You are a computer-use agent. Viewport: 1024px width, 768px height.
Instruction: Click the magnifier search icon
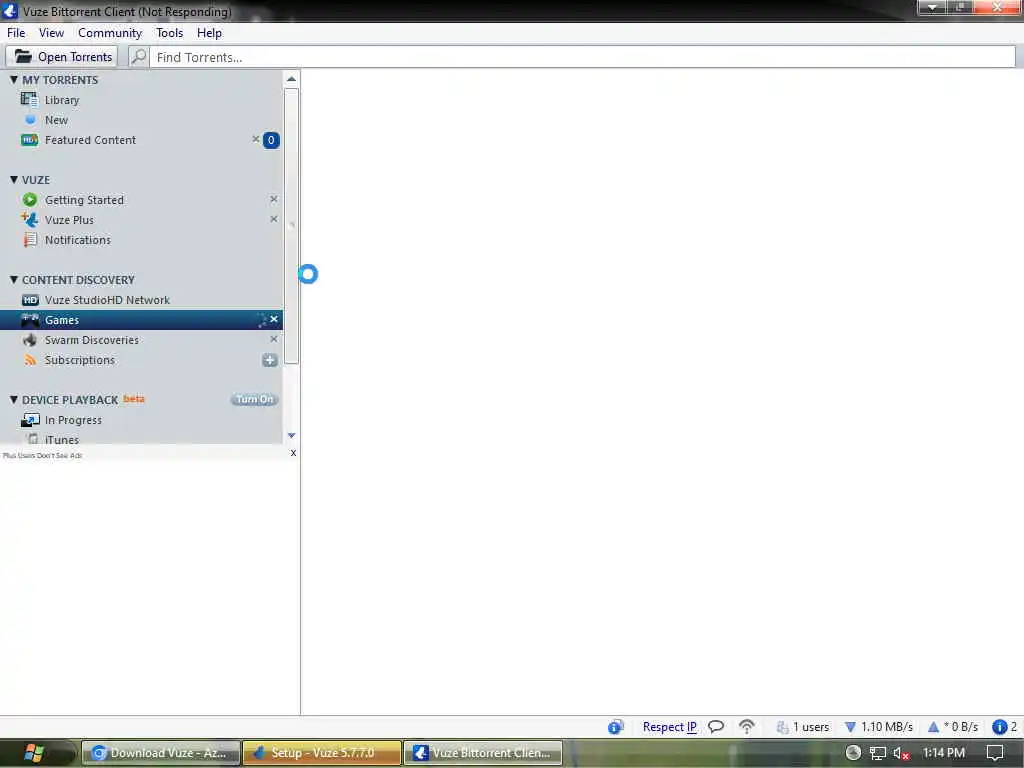point(138,57)
